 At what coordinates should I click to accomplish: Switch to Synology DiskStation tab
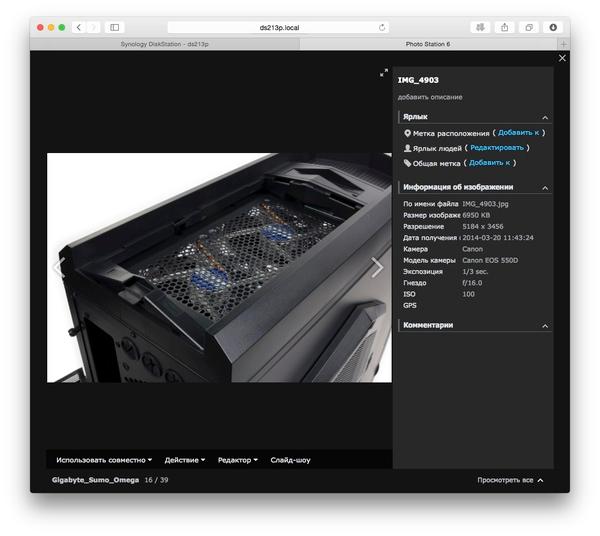pyautogui.click(x=165, y=44)
